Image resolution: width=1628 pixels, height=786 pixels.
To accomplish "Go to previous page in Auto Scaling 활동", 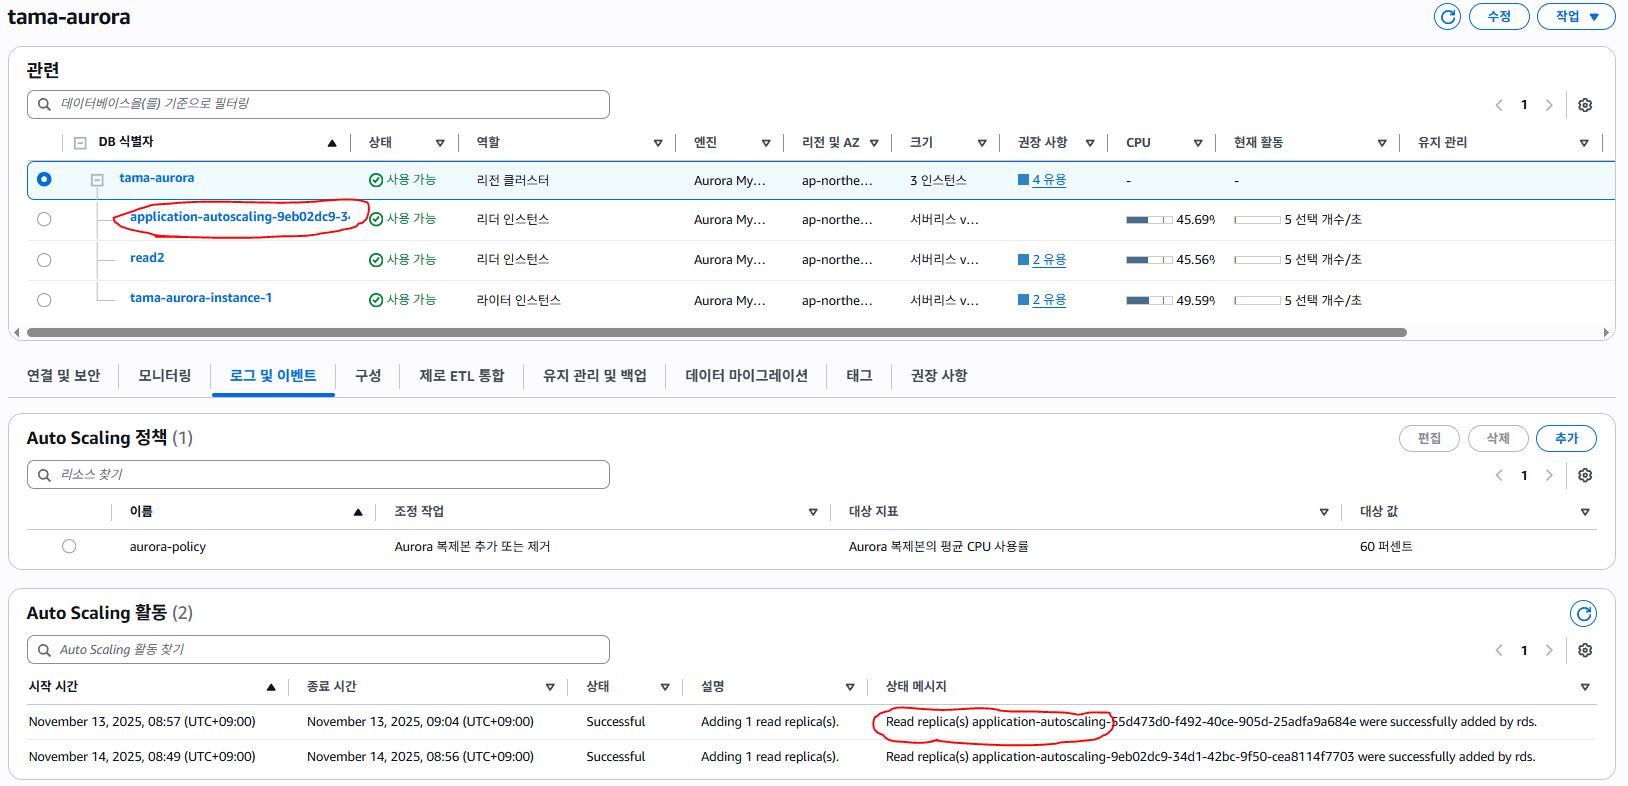I will (x=1499, y=650).
